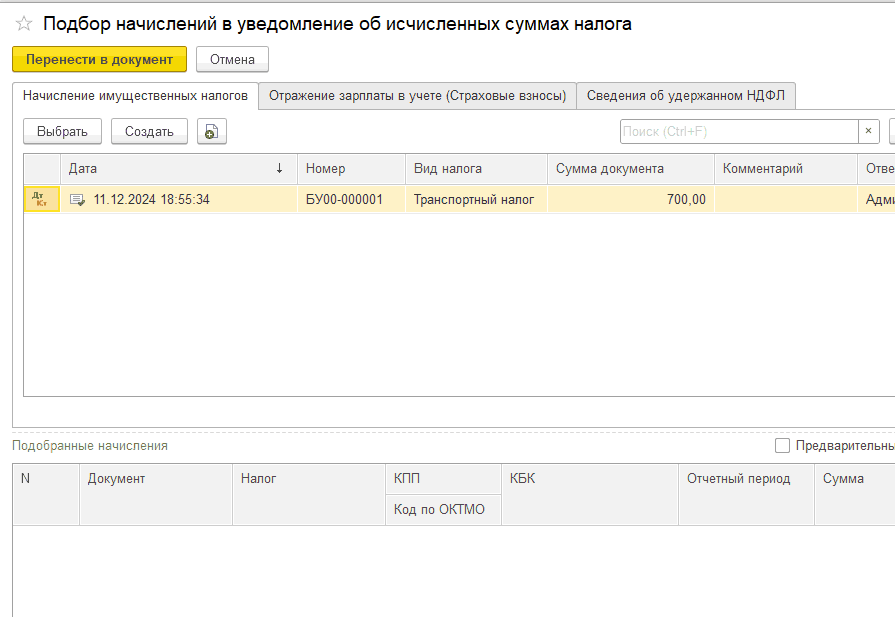Click the Выбрать button

pyautogui.click(x=60, y=131)
